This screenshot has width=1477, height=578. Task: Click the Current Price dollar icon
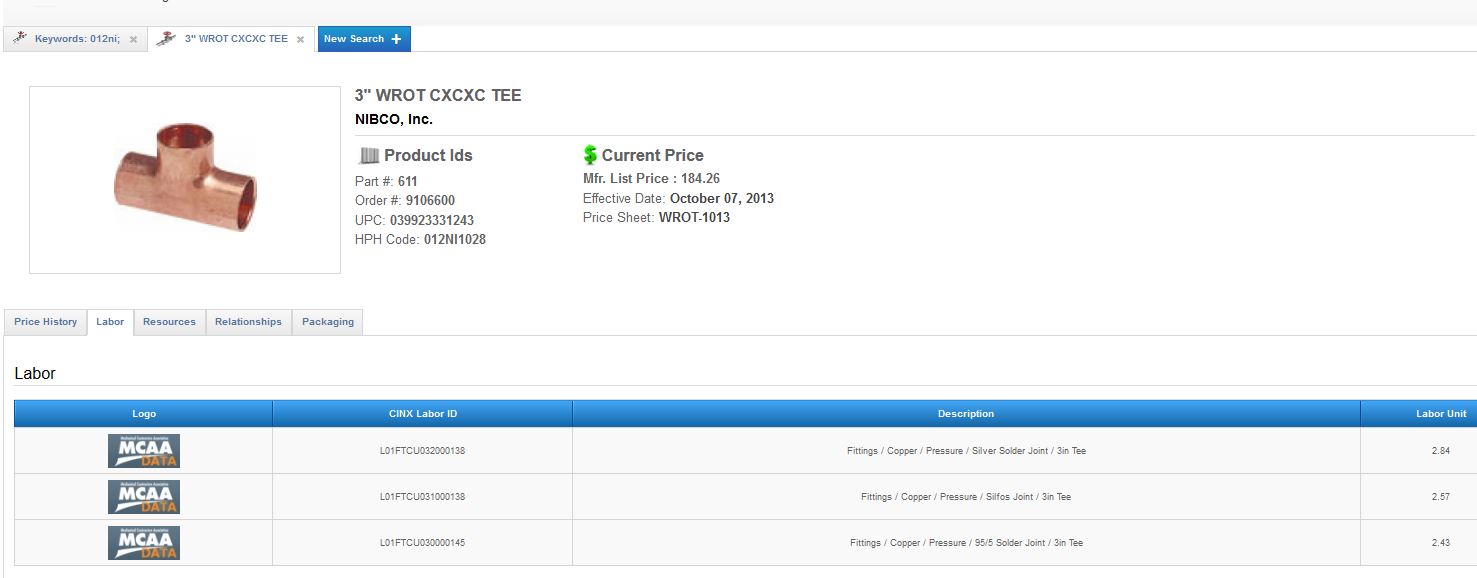pyautogui.click(x=590, y=155)
